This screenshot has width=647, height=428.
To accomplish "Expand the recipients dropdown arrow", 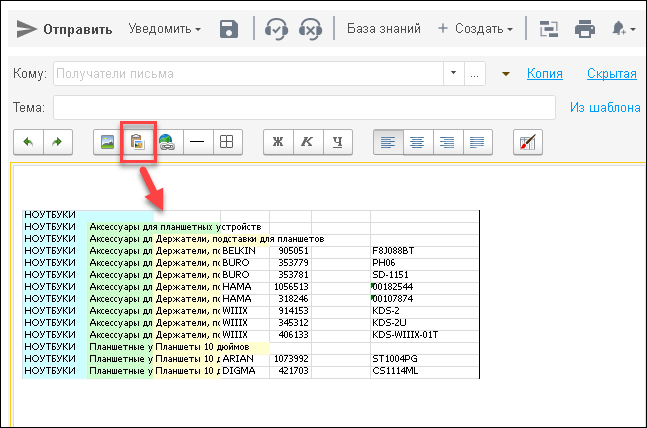I will click(x=453, y=73).
